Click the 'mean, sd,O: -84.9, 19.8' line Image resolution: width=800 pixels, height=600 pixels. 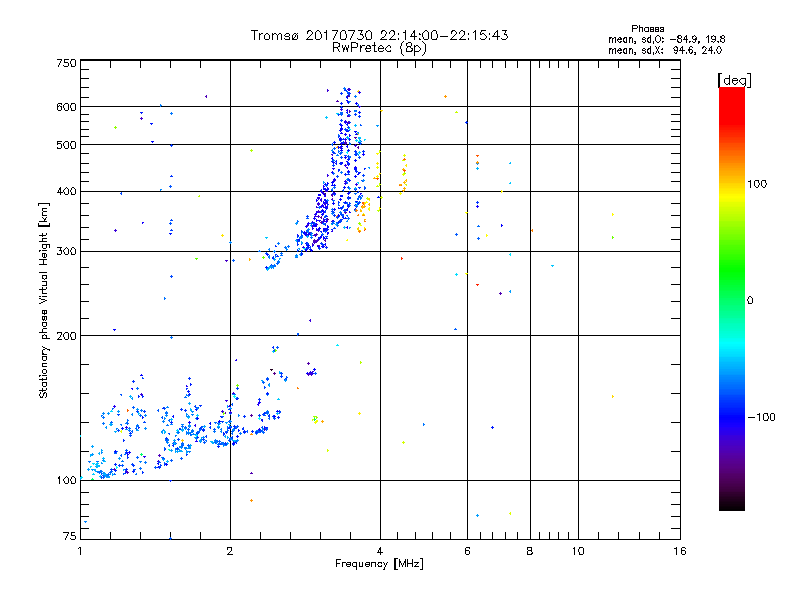click(666, 39)
